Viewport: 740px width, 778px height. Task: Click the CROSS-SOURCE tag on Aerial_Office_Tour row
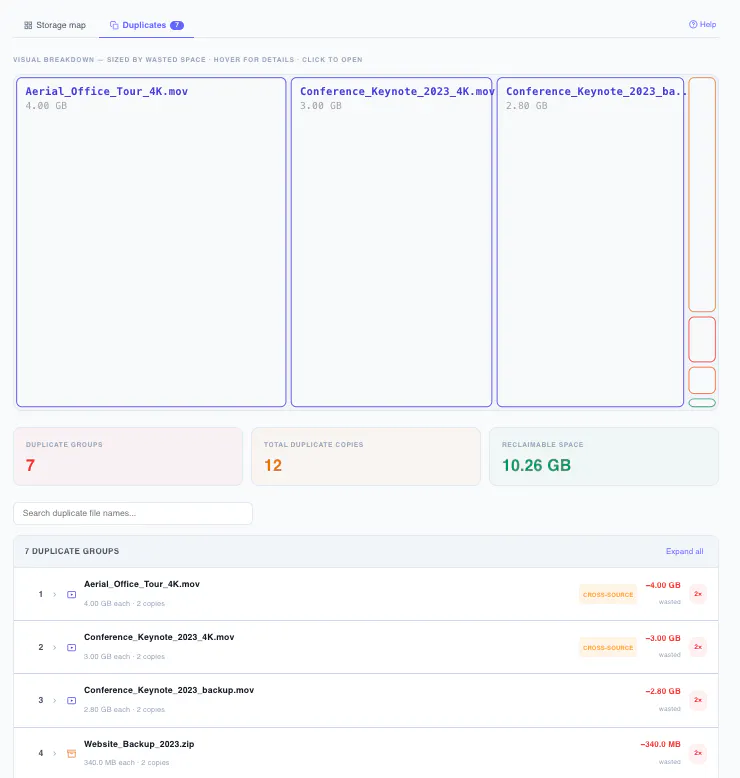(608, 594)
